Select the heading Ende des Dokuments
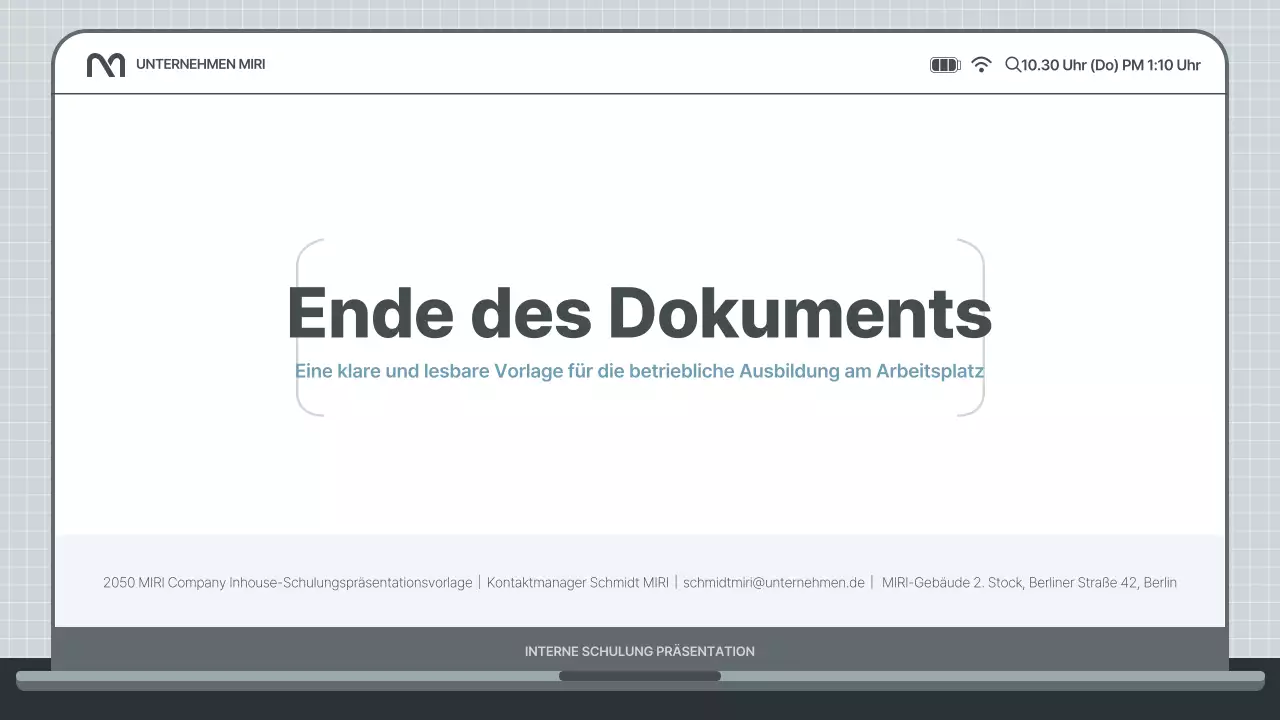 click(639, 313)
